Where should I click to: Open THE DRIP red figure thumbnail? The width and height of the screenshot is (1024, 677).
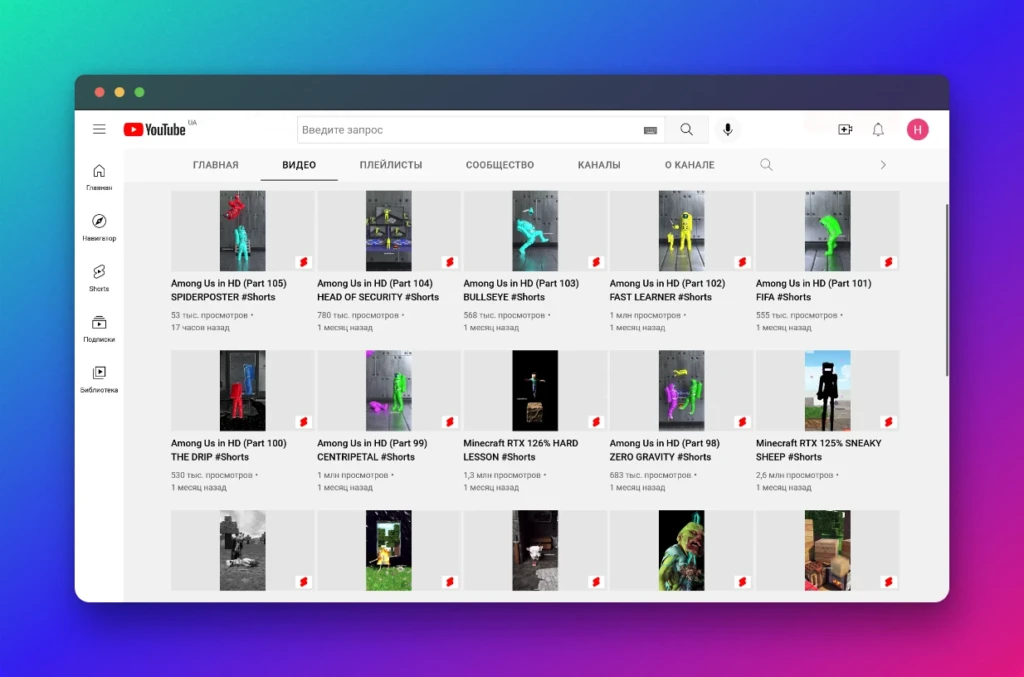(242, 390)
